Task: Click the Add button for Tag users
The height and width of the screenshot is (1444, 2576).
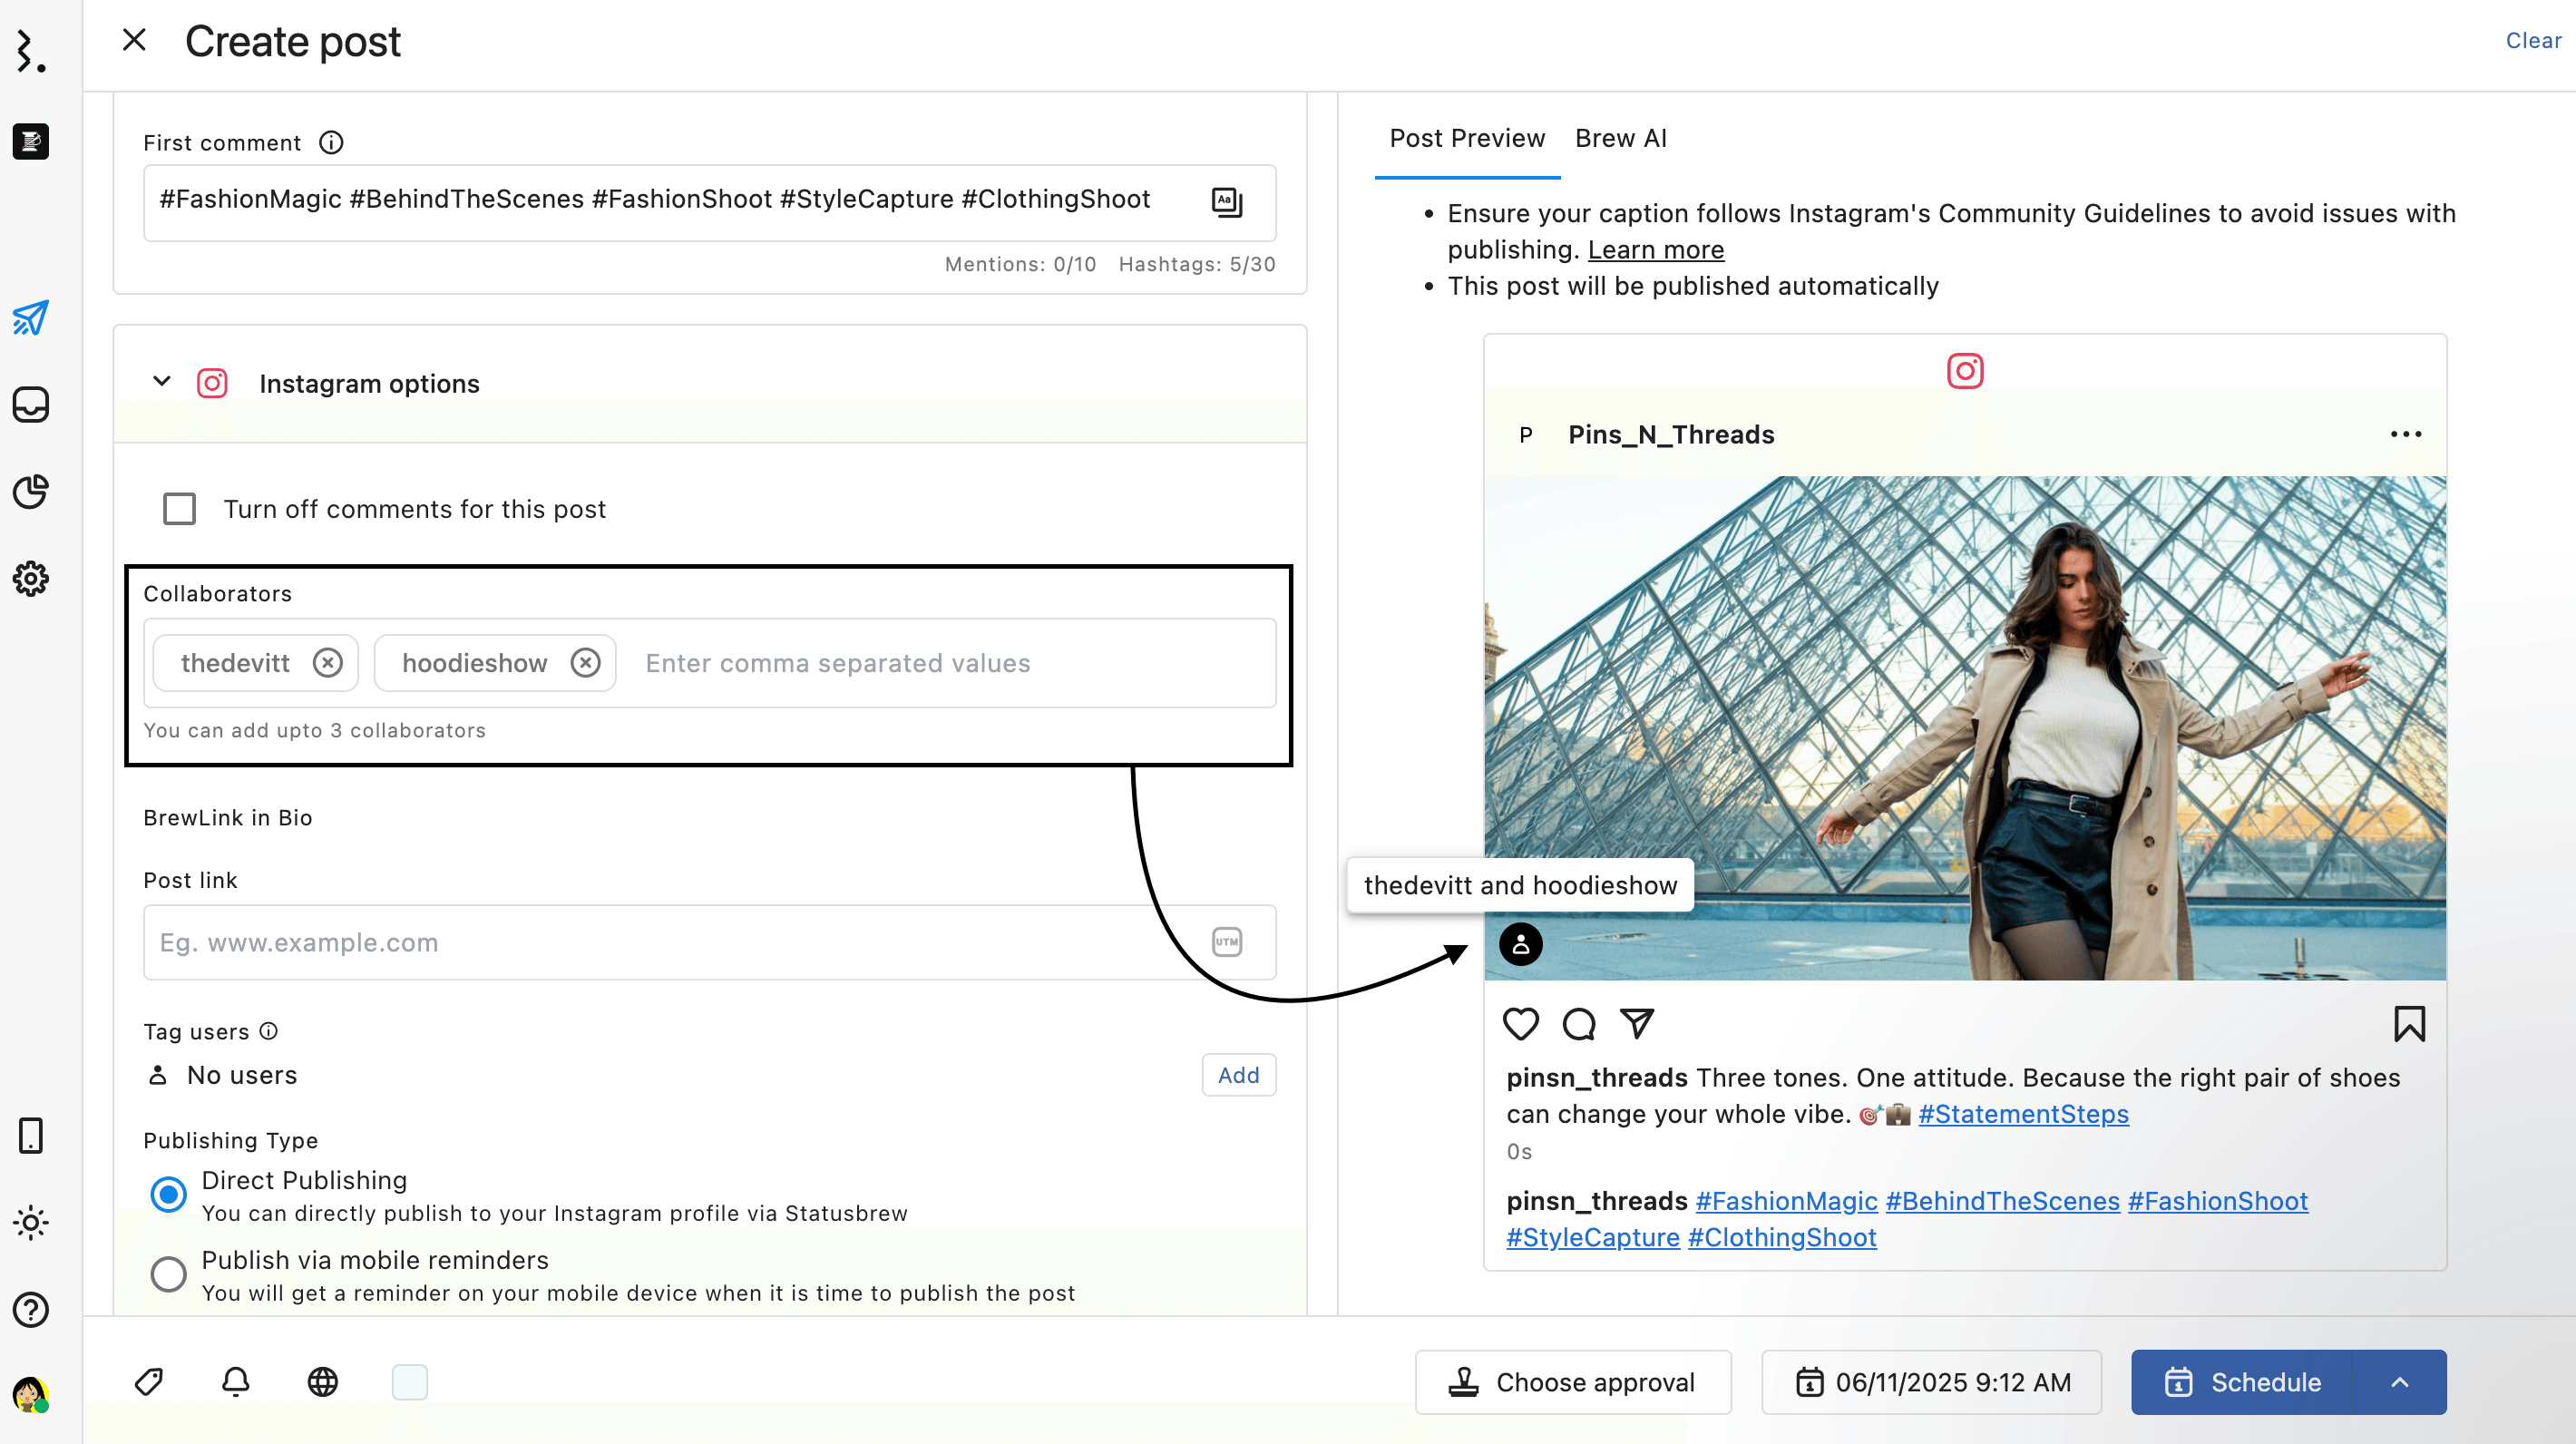Action: click(1238, 1075)
